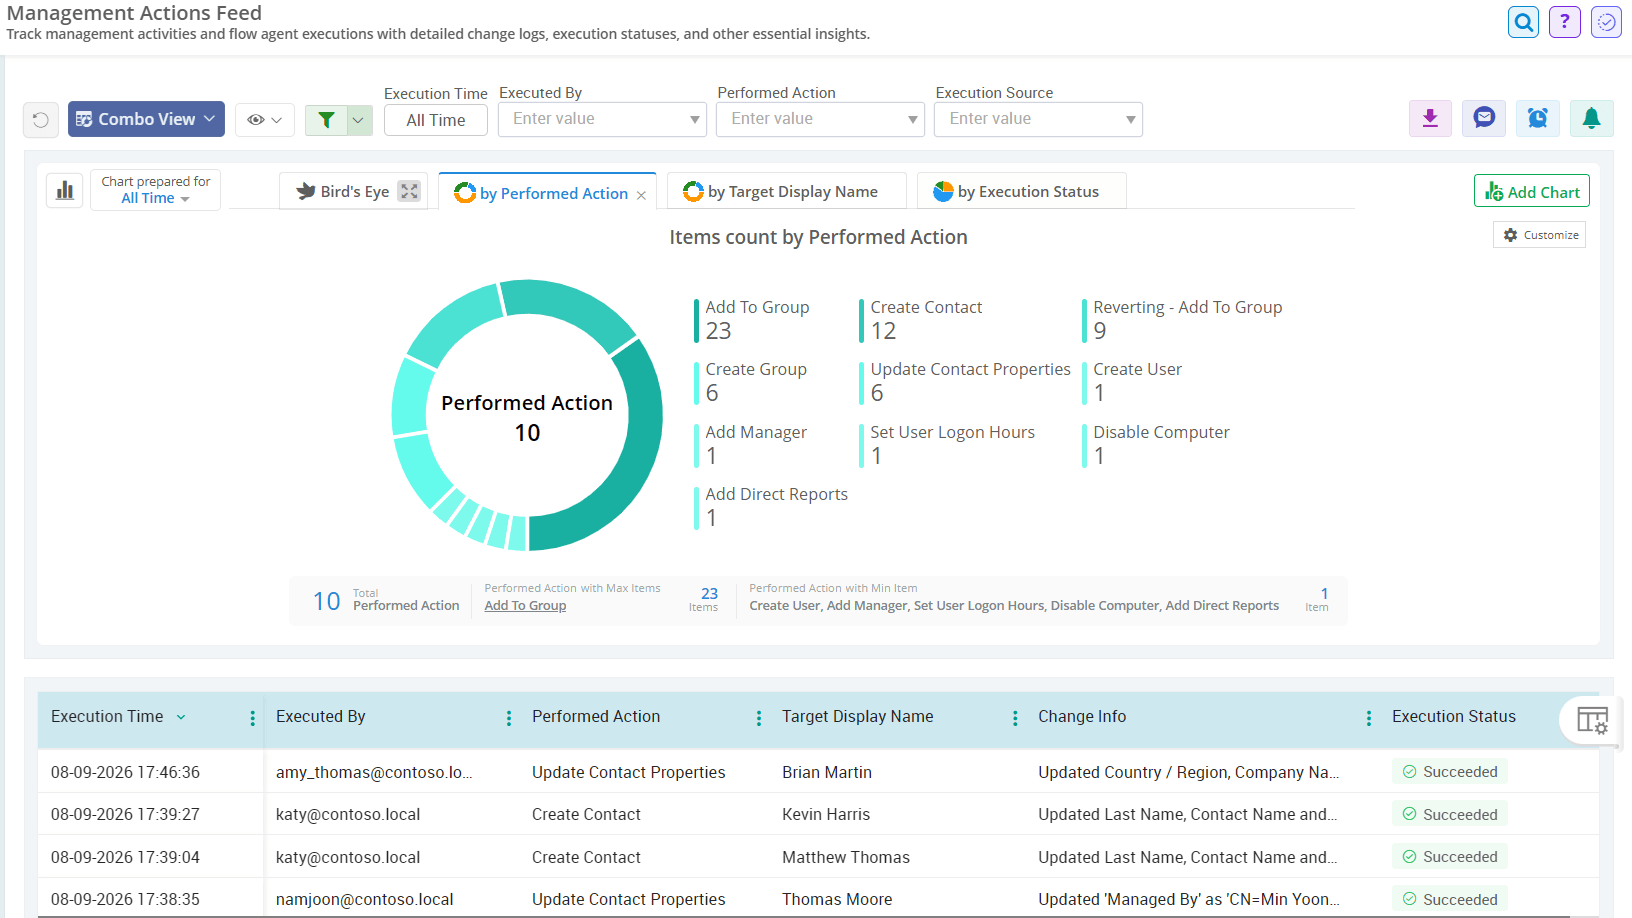Open the Execution Source filter dropdown
The width and height of the screenshot is (1632, 918).
1038,119
